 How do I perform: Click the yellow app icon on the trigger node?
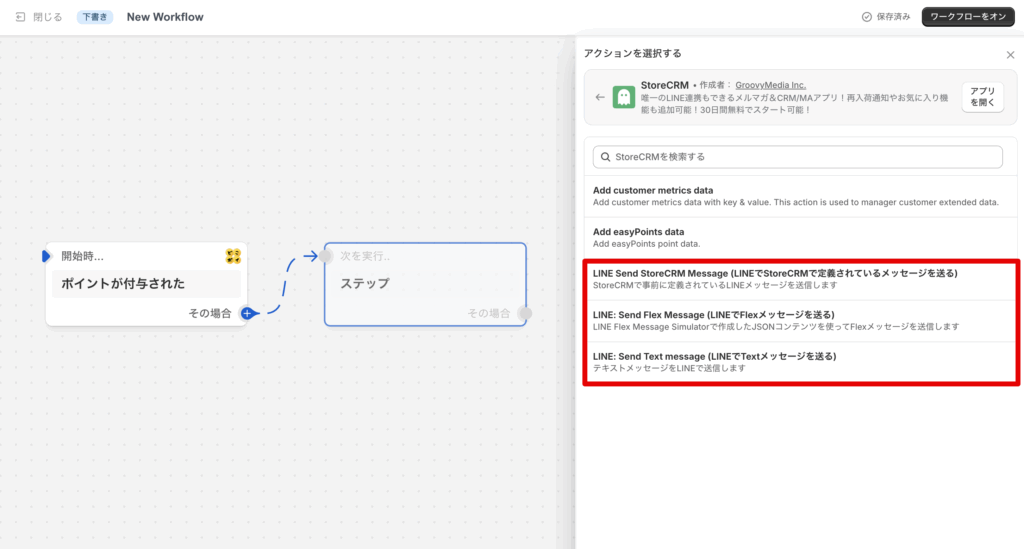[233, 257]
